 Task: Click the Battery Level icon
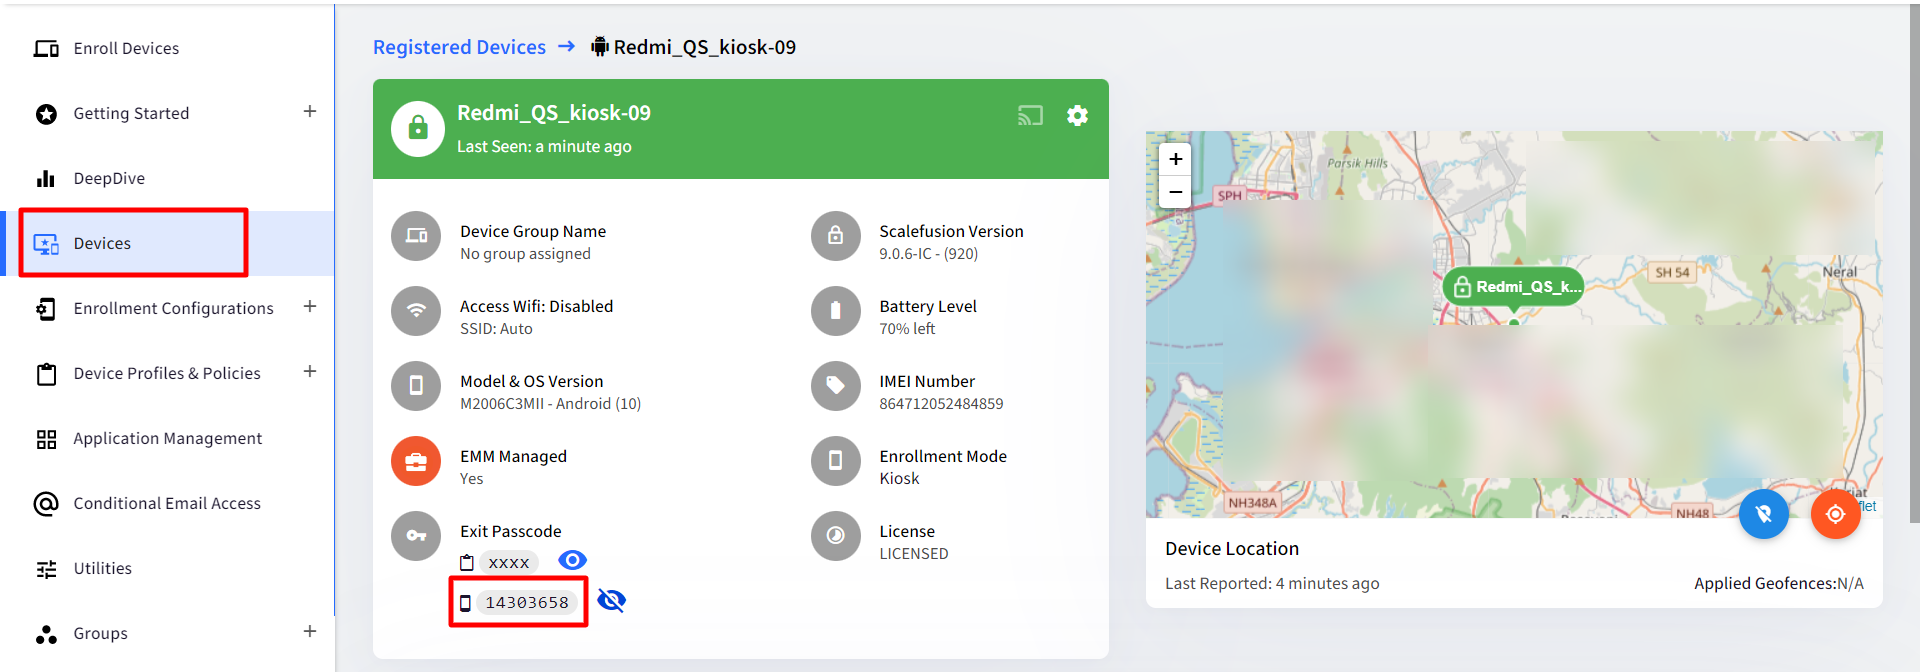pos(836,311)
